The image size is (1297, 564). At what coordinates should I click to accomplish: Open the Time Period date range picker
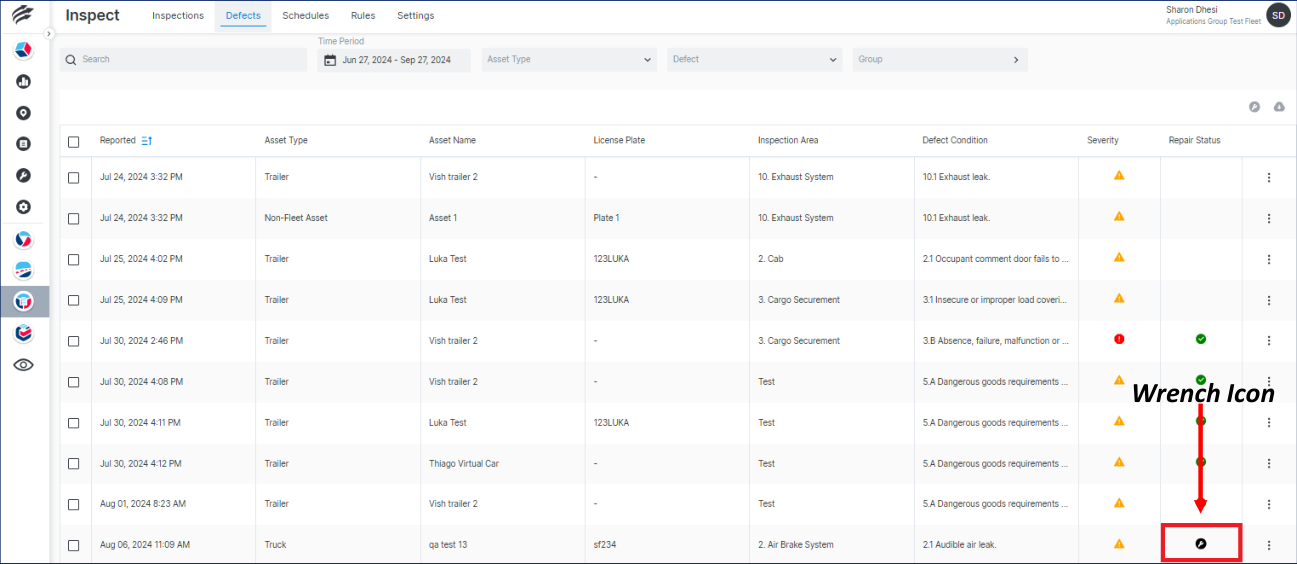click(x=394, y=60)
